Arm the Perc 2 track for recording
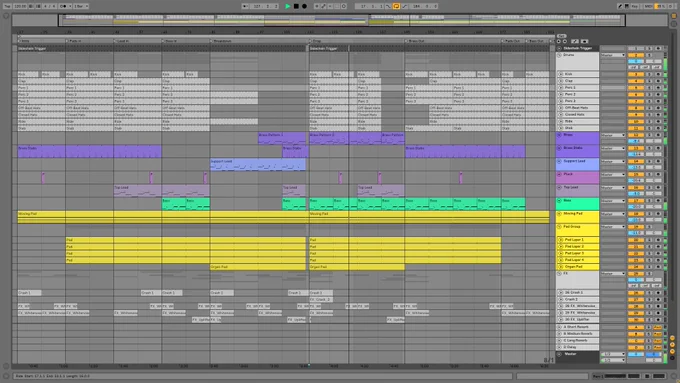 (658, 94)
